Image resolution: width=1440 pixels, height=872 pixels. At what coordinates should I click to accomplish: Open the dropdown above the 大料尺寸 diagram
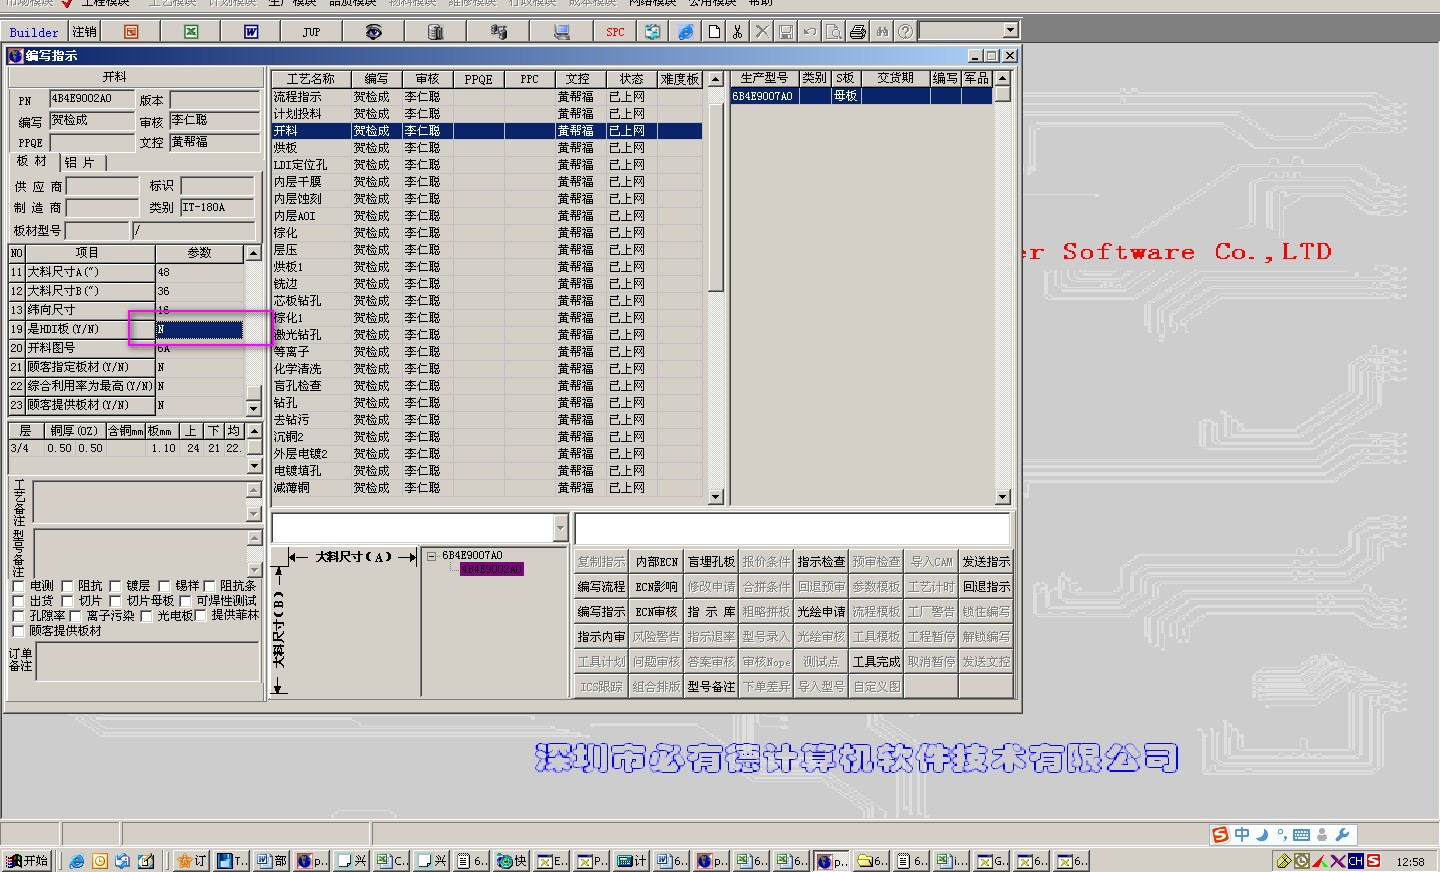click(560, 528)
